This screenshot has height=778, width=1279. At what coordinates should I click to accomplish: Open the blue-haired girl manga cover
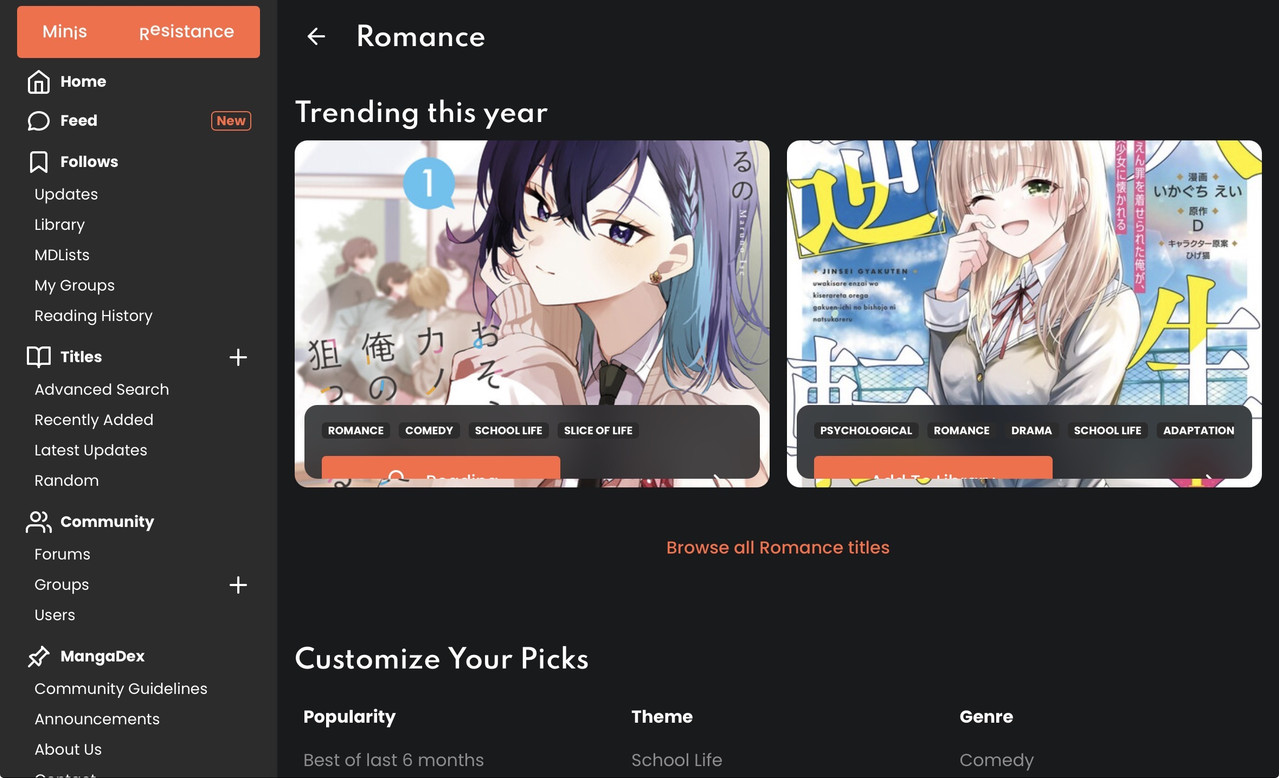tap(532, 272)
